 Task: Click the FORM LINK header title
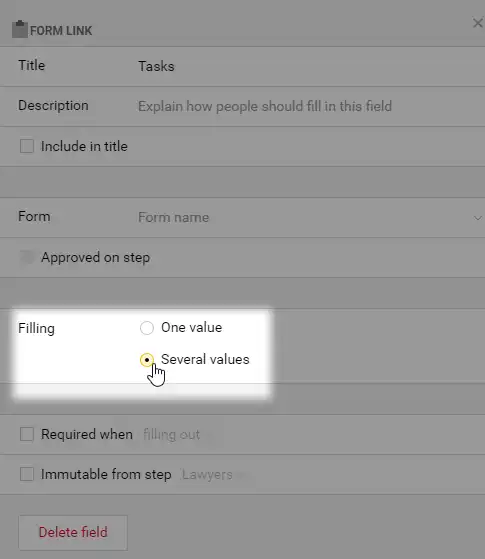pyautogui.click(x=61, y=31)
